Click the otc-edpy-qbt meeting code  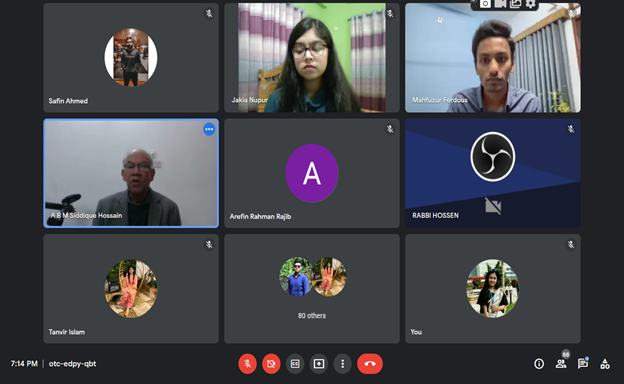point(72,364)
